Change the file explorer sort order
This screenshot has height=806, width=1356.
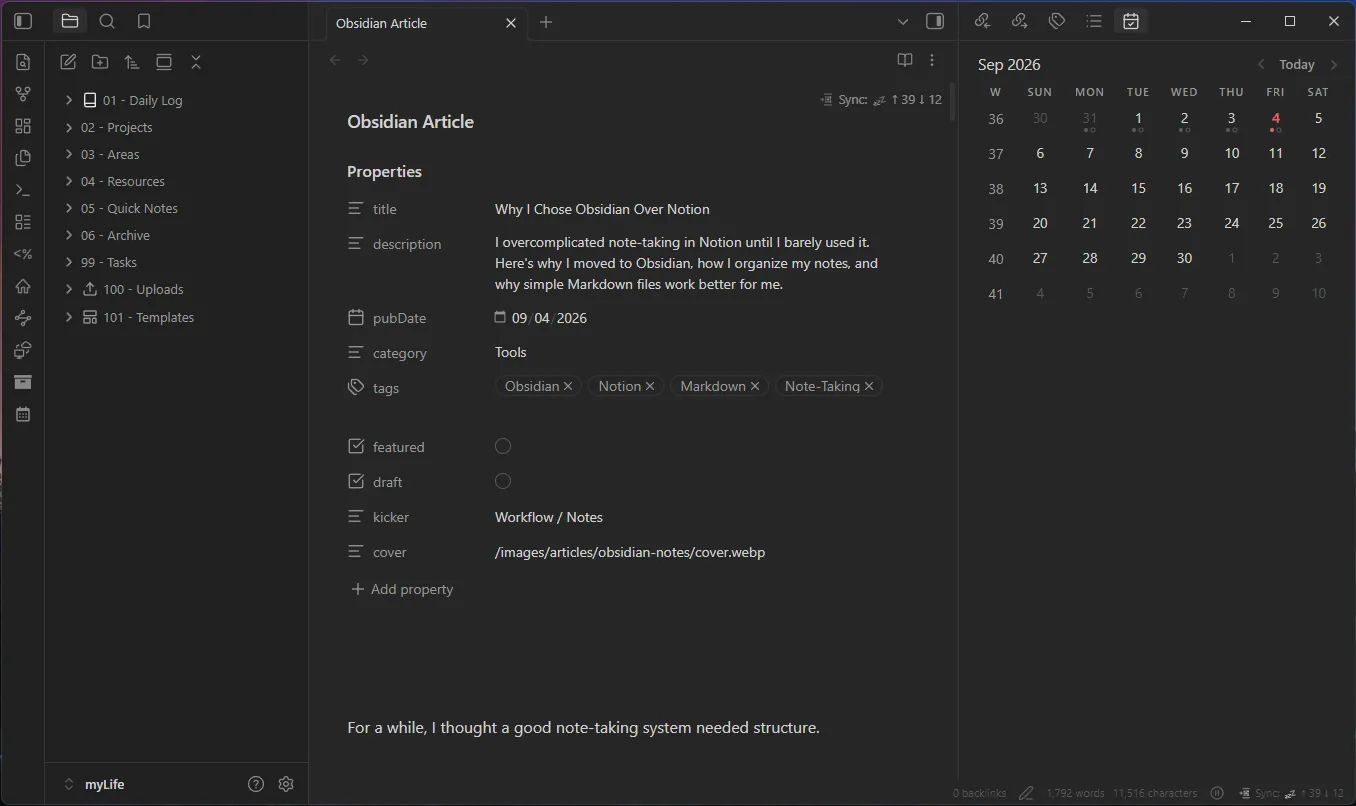pyautogui.click(x=132, y=62)
